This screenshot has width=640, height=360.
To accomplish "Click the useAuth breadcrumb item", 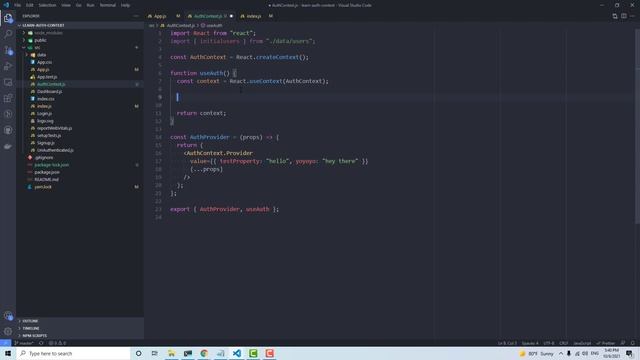I will click(x=211, y=25).
